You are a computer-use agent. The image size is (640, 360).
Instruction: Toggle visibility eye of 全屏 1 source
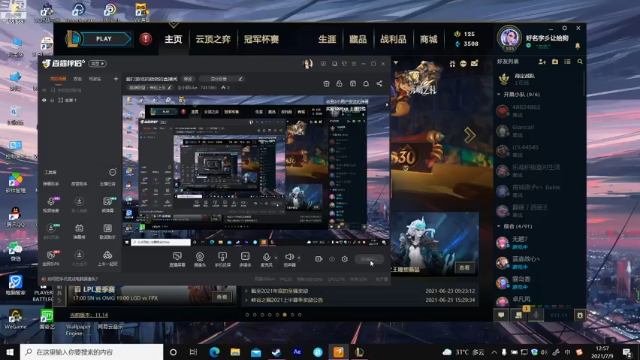(44, 100)
